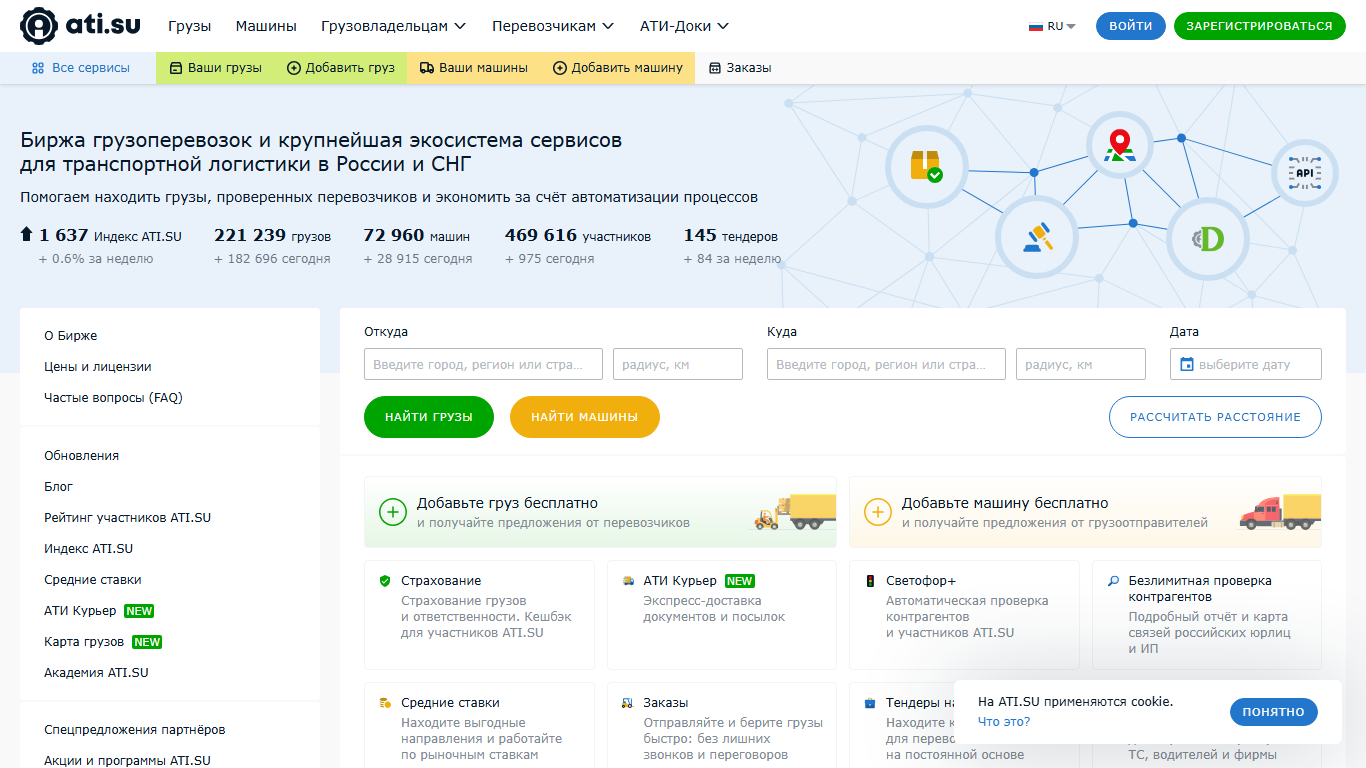Click the Страхование shield icon

385,580
